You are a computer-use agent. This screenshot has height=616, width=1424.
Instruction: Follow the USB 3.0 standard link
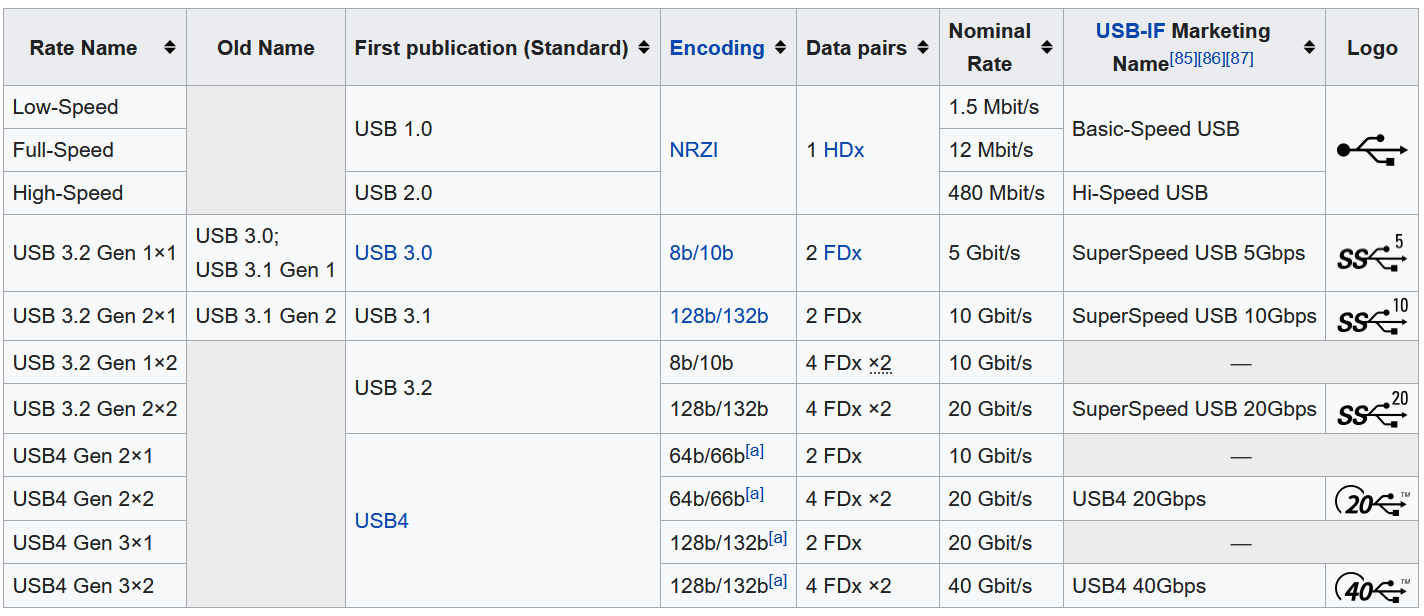pyautogui.click(x=393, y=253)
